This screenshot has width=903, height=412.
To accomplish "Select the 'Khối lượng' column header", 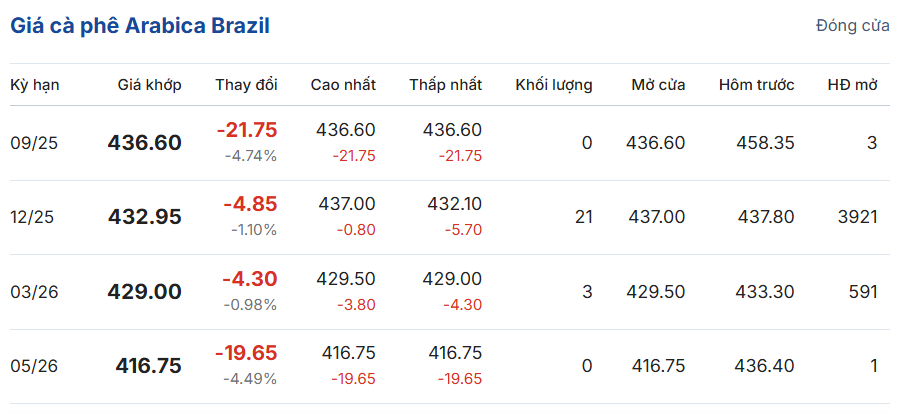I will point(553,85).
